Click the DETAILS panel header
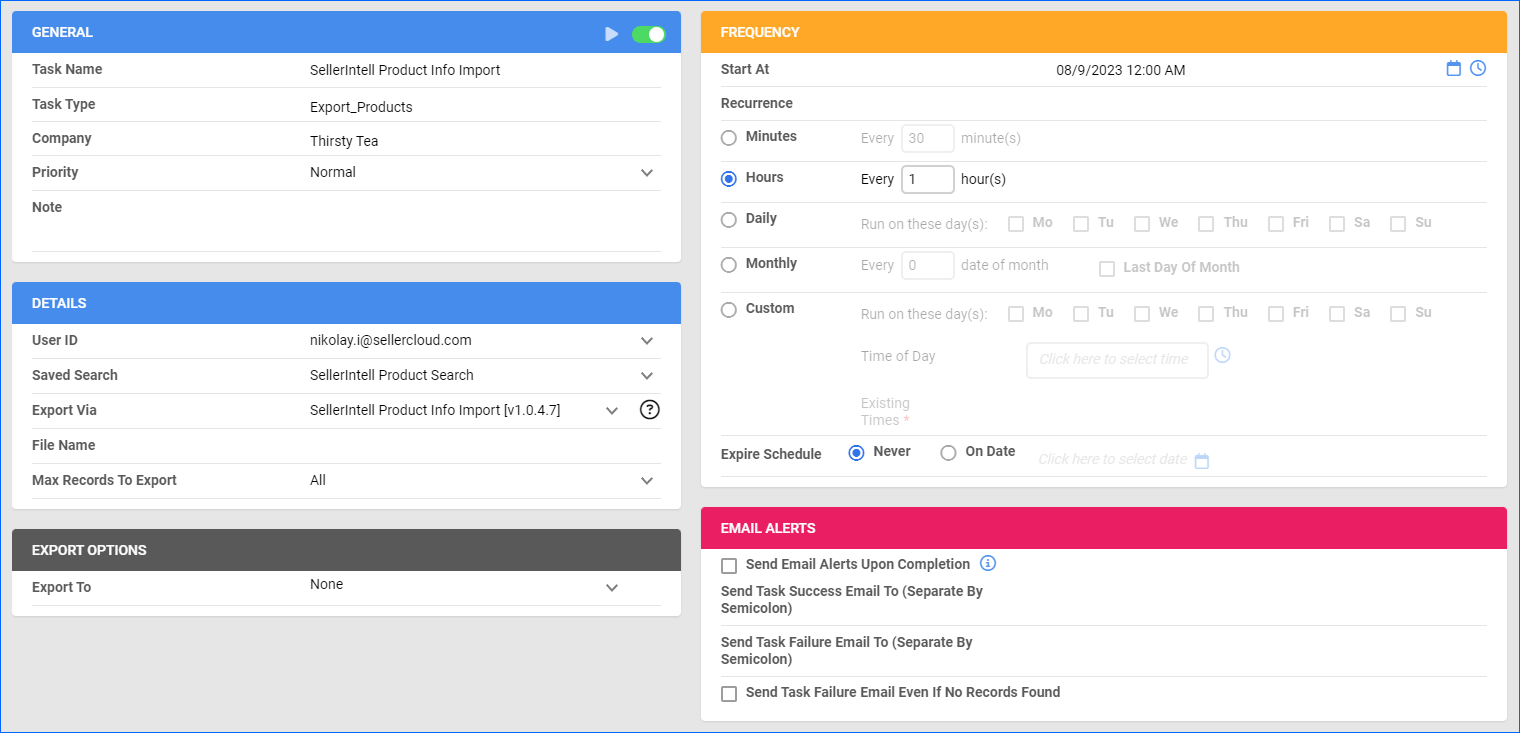 click(346, 303)
